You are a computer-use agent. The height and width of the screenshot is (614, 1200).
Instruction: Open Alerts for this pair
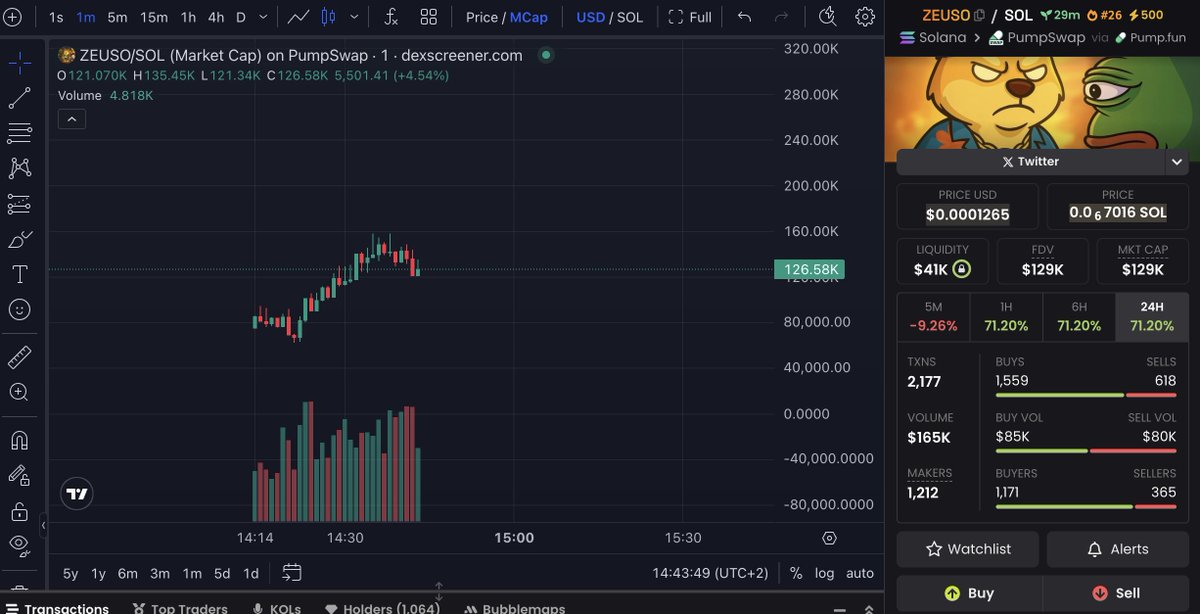tap(1118, 549)
